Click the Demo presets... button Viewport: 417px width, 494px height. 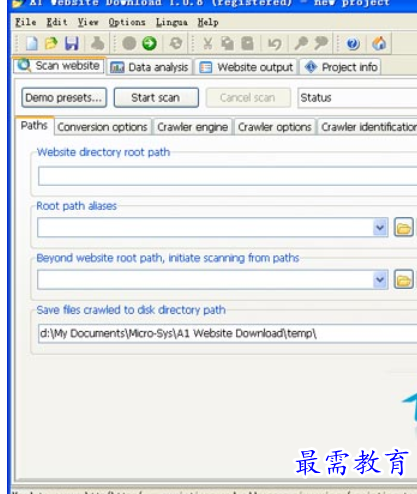tap(64, 98)
